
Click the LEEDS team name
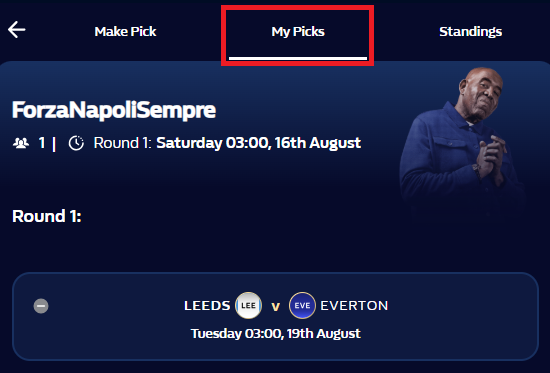click(x=207, y=306)
